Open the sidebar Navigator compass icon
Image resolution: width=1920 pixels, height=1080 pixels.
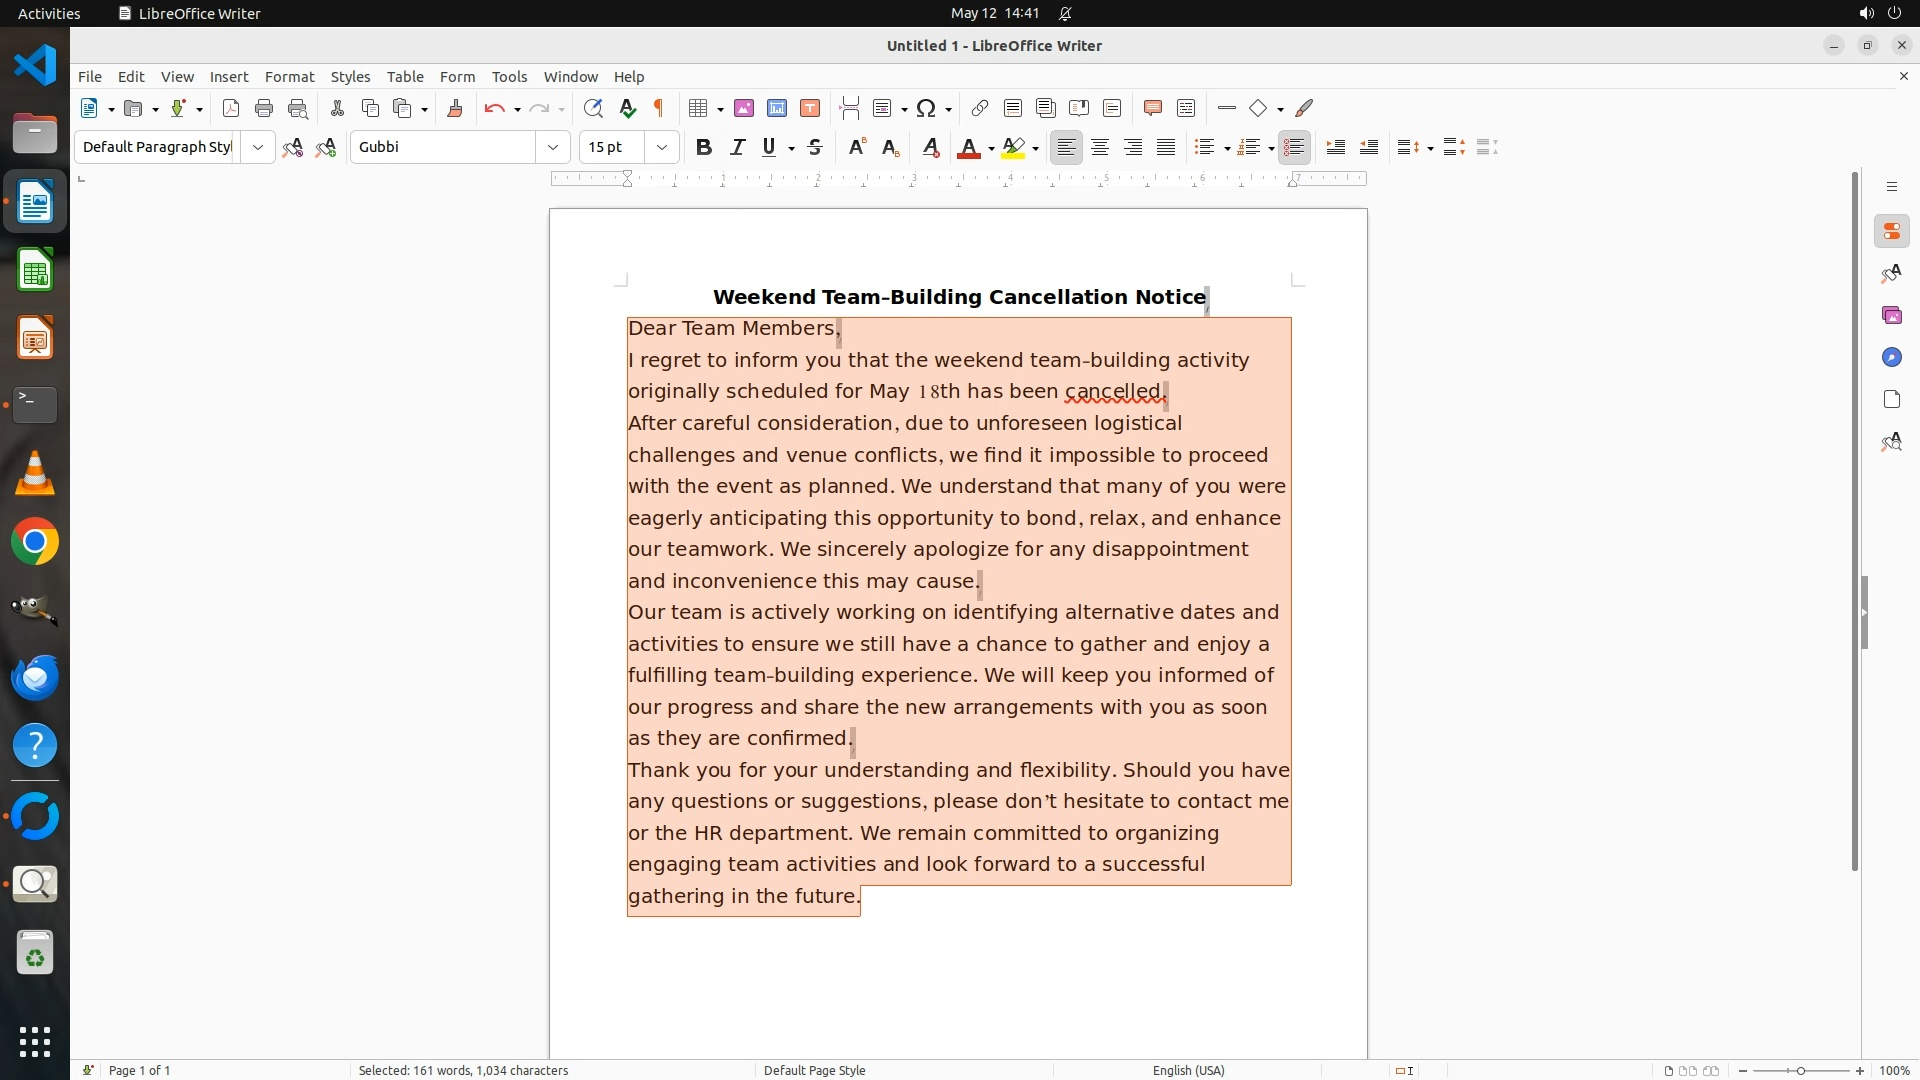coord(1891,357)
